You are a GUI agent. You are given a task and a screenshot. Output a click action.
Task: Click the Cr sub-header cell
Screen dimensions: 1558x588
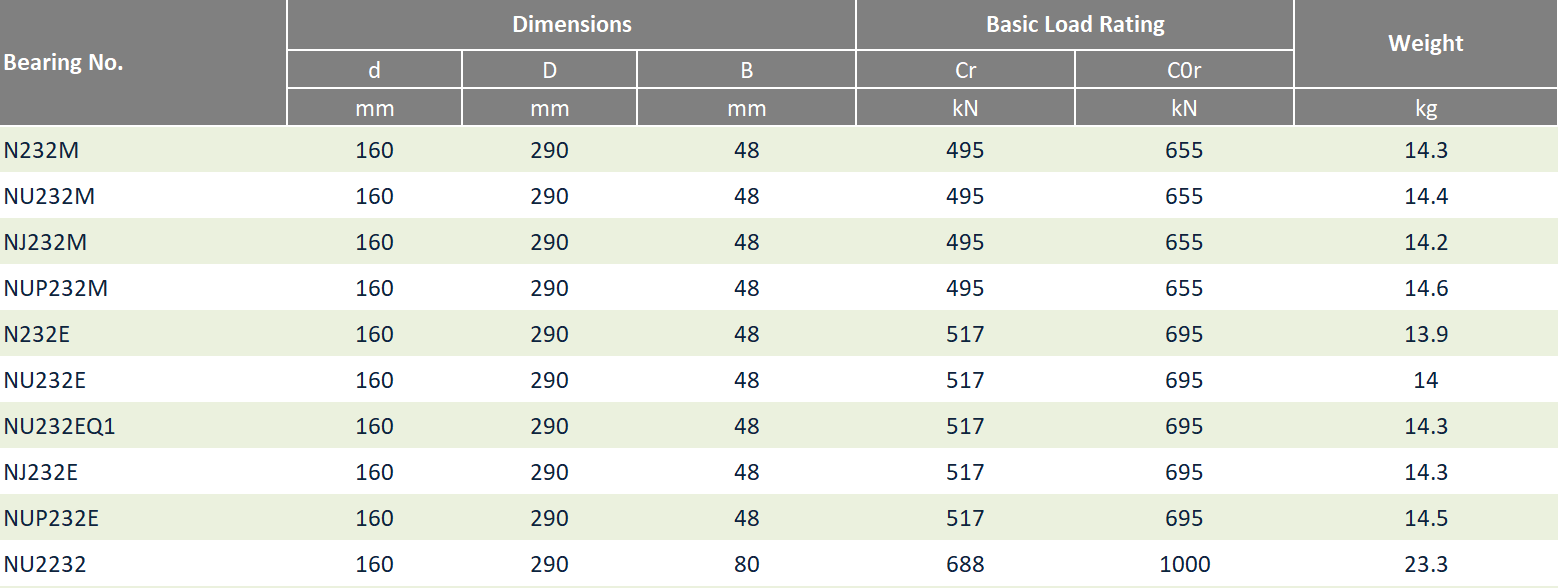pyautogui.click(x=965, y=70)
